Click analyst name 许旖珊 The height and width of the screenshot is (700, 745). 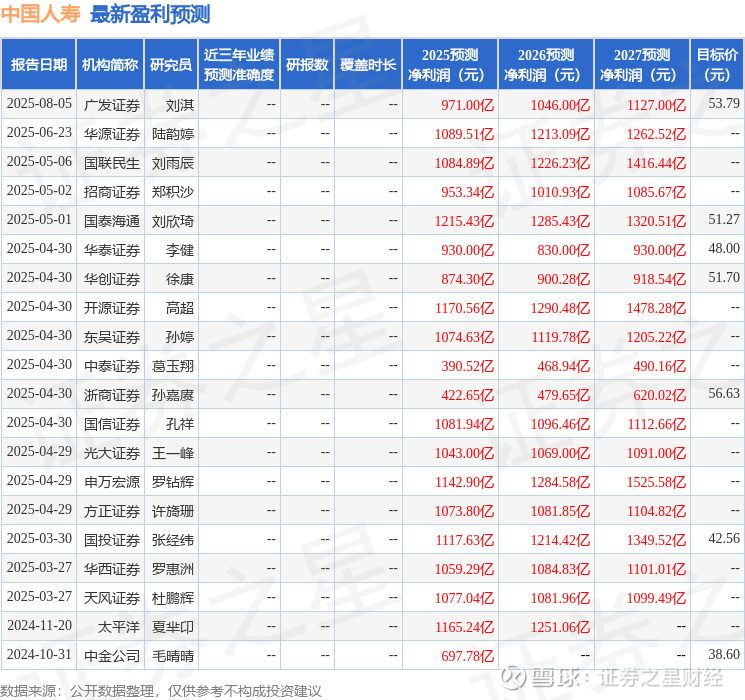click(173, 511)
